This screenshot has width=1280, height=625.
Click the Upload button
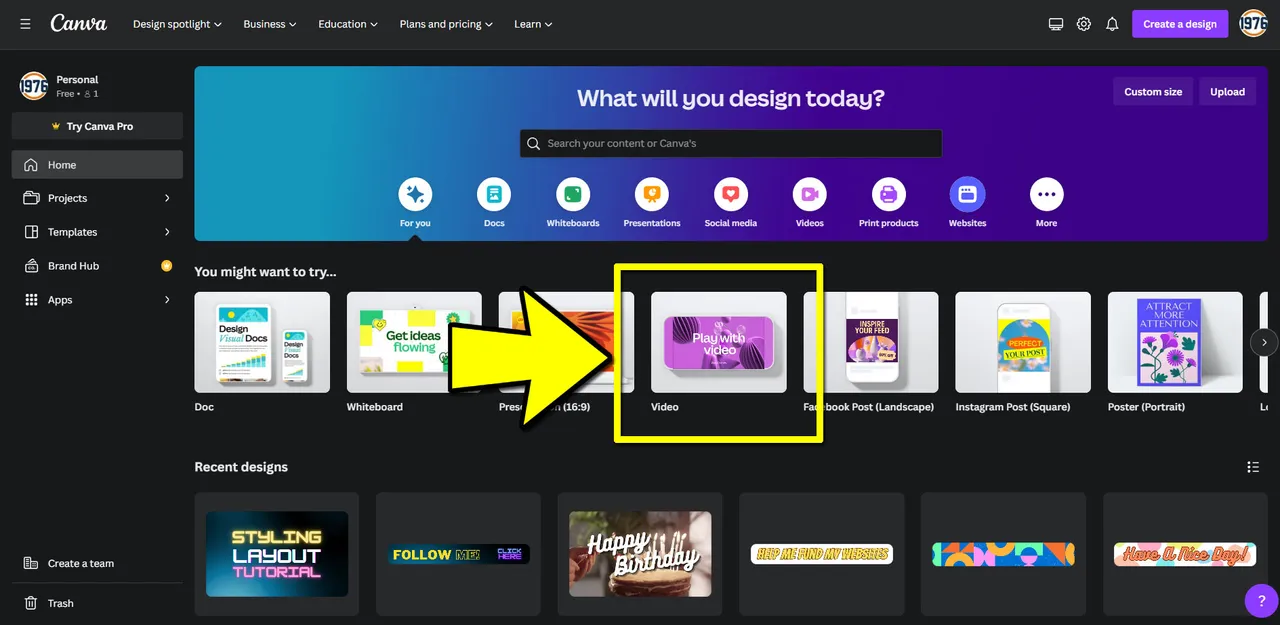1227,92
